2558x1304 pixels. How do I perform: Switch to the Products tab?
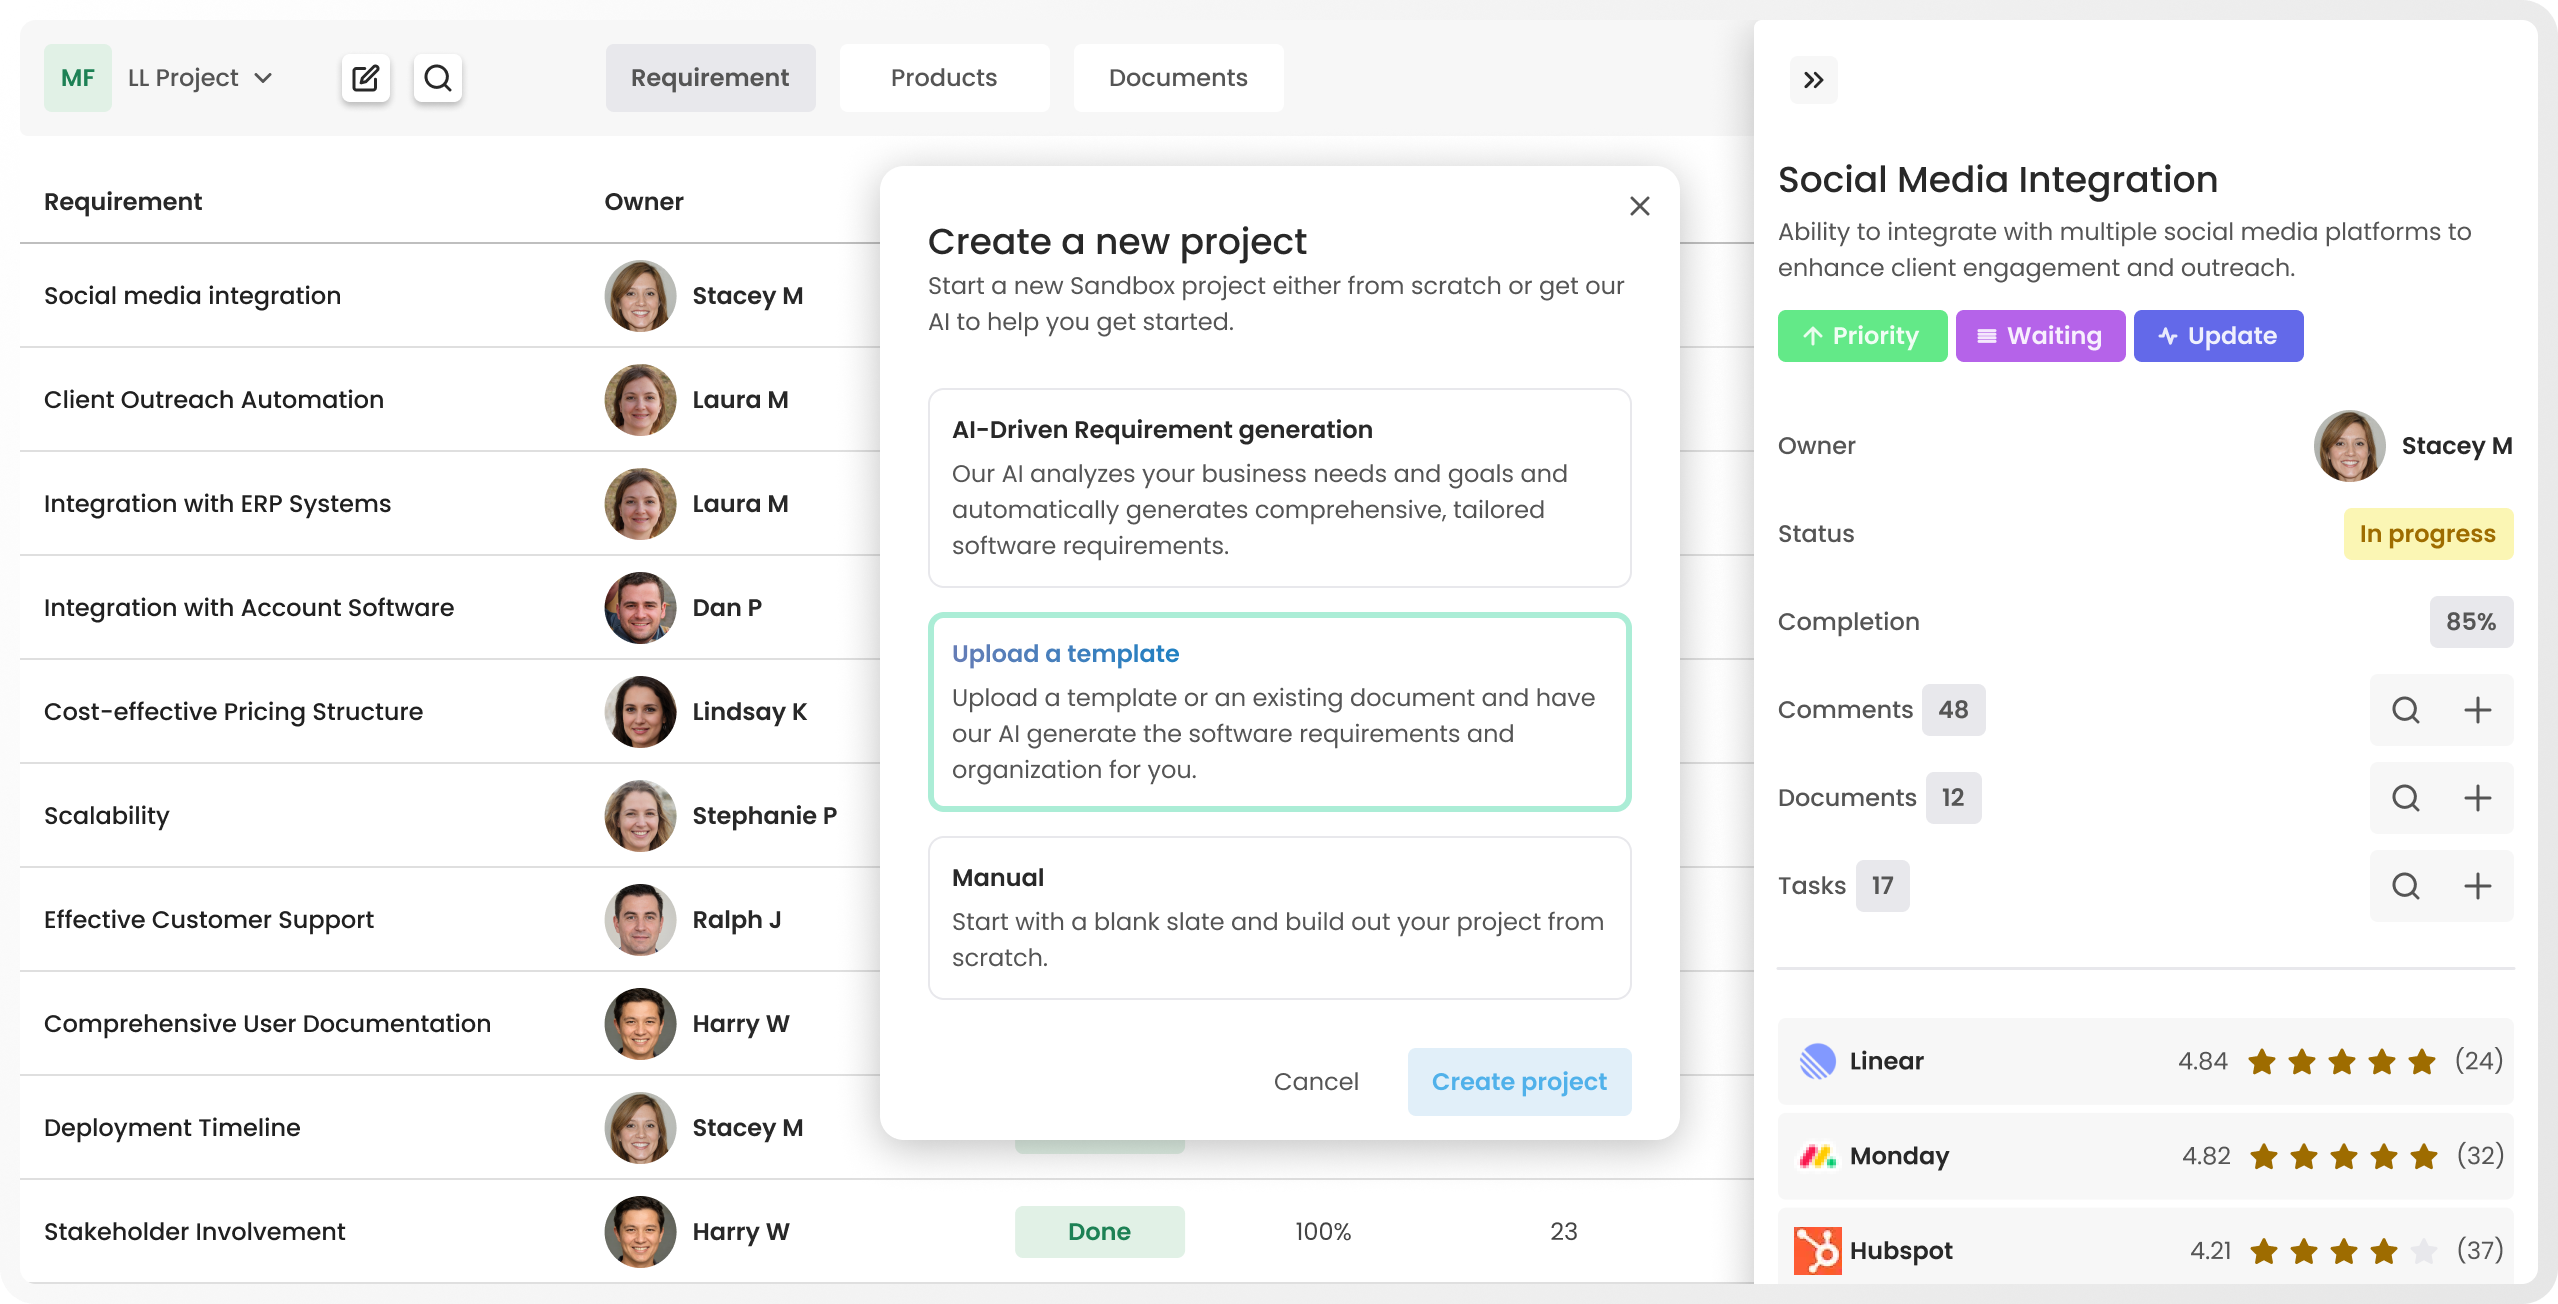click(x=943, y=77)
